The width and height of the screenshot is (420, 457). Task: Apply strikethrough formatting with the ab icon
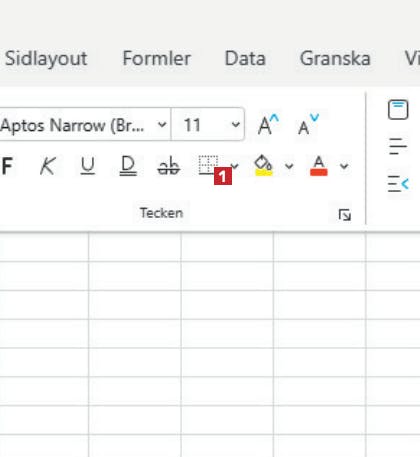tap(169, 166)
